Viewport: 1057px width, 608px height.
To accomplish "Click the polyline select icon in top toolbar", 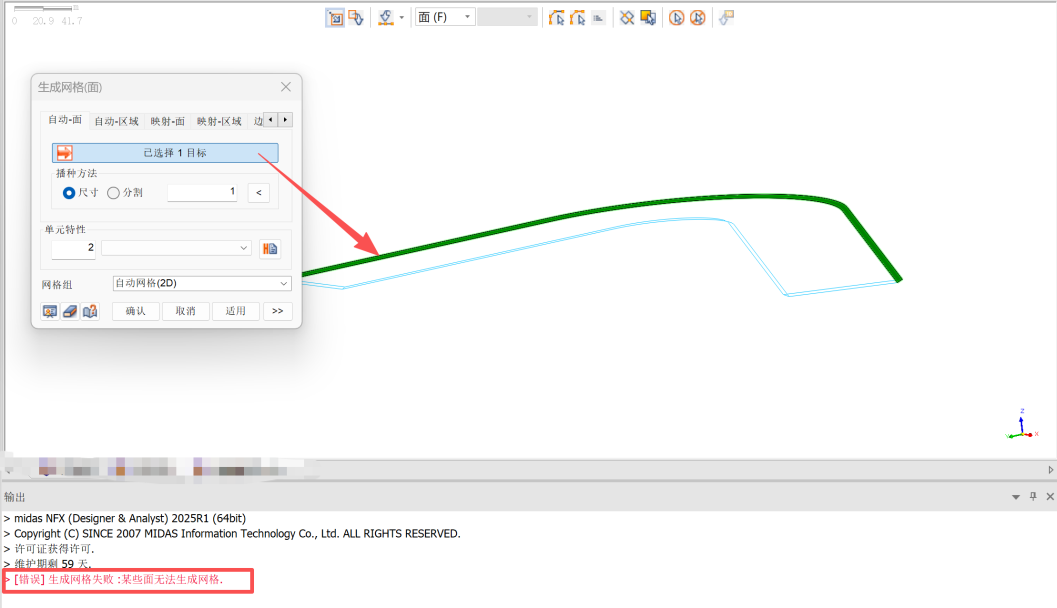I will pos(557,18).
